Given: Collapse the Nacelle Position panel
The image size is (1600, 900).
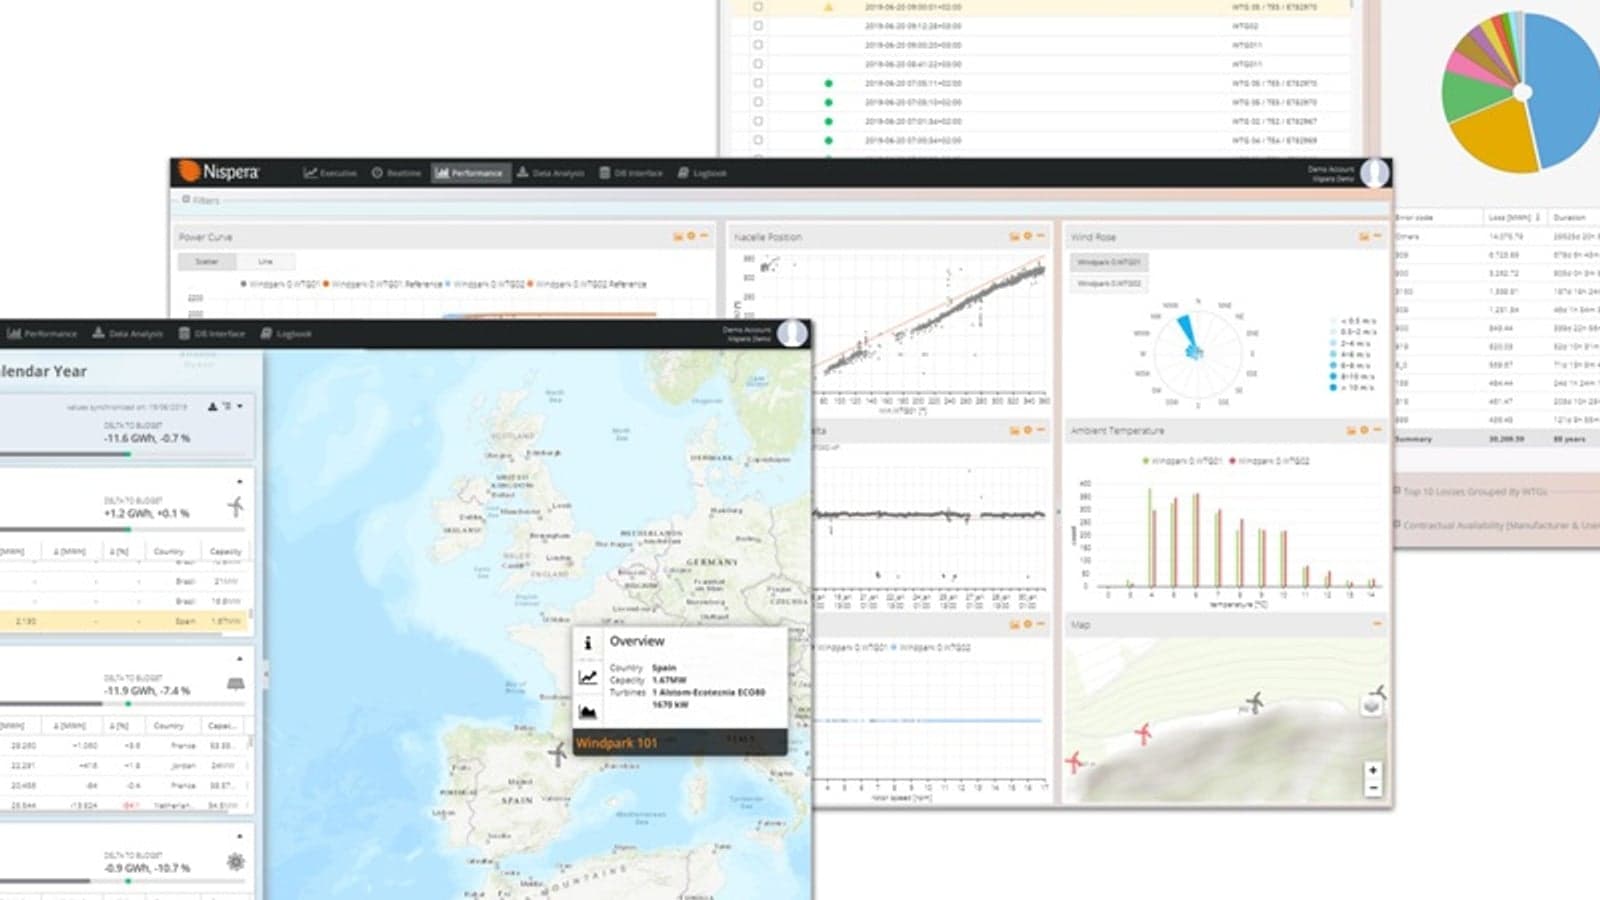Looking at the screenshot, I should coord(1040,237).
